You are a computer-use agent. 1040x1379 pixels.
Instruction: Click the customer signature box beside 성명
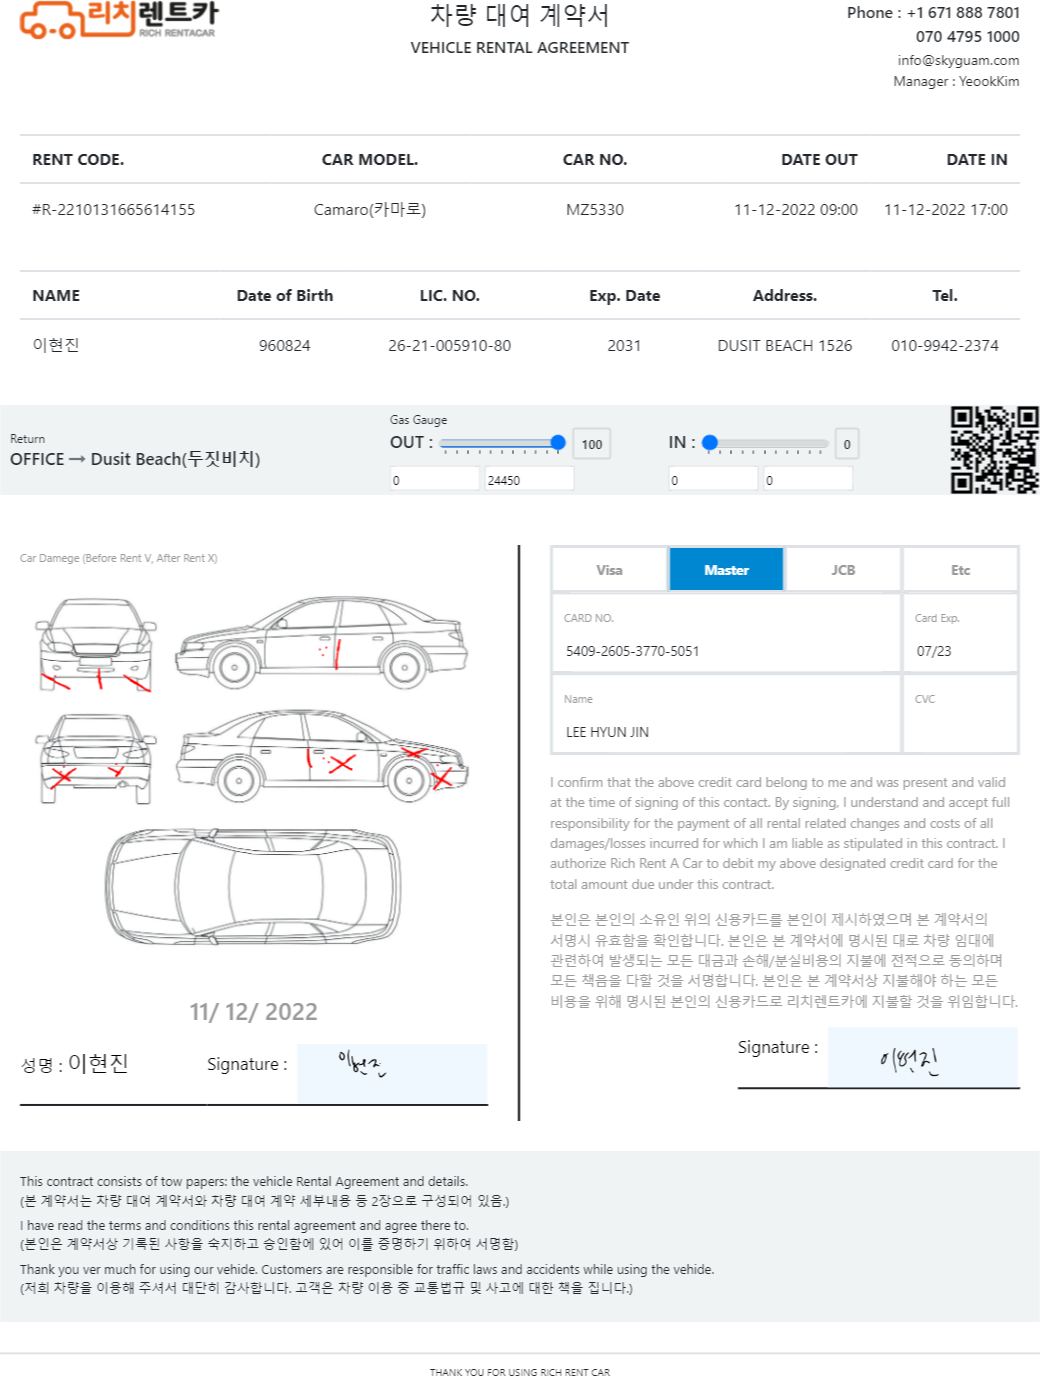click(392, 1074)
